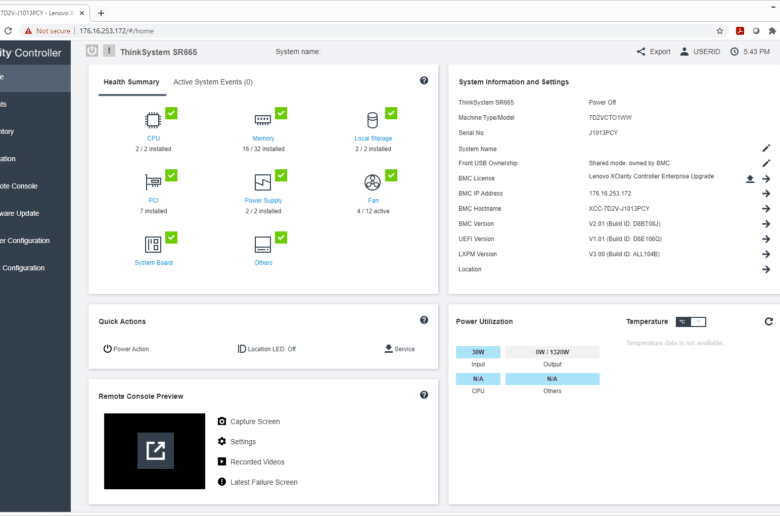Open help for Health Summary panel
The width and height of the screenshot is (780, 516).
[x=424, y=81]
